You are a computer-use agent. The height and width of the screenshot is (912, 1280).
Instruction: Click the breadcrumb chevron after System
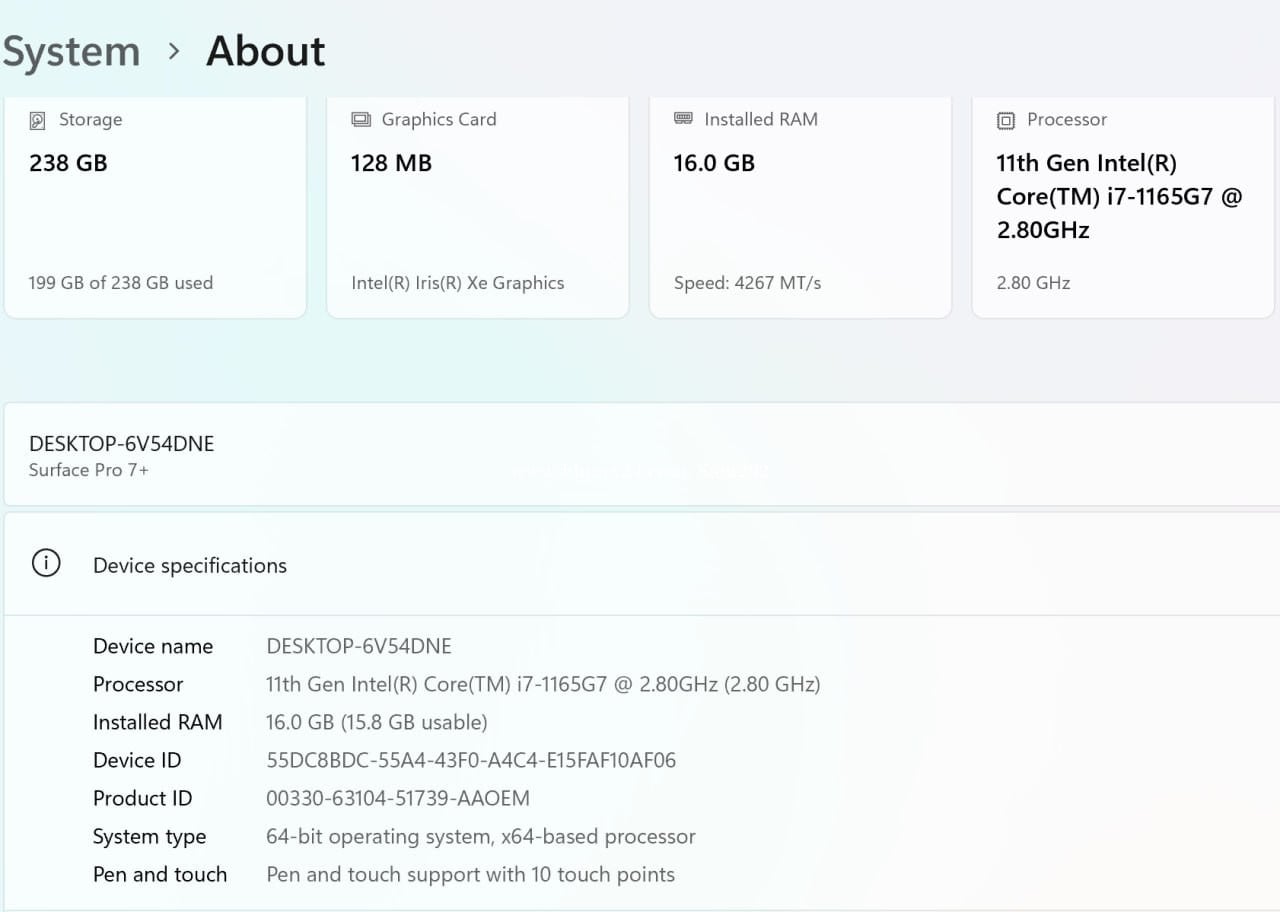174,51
